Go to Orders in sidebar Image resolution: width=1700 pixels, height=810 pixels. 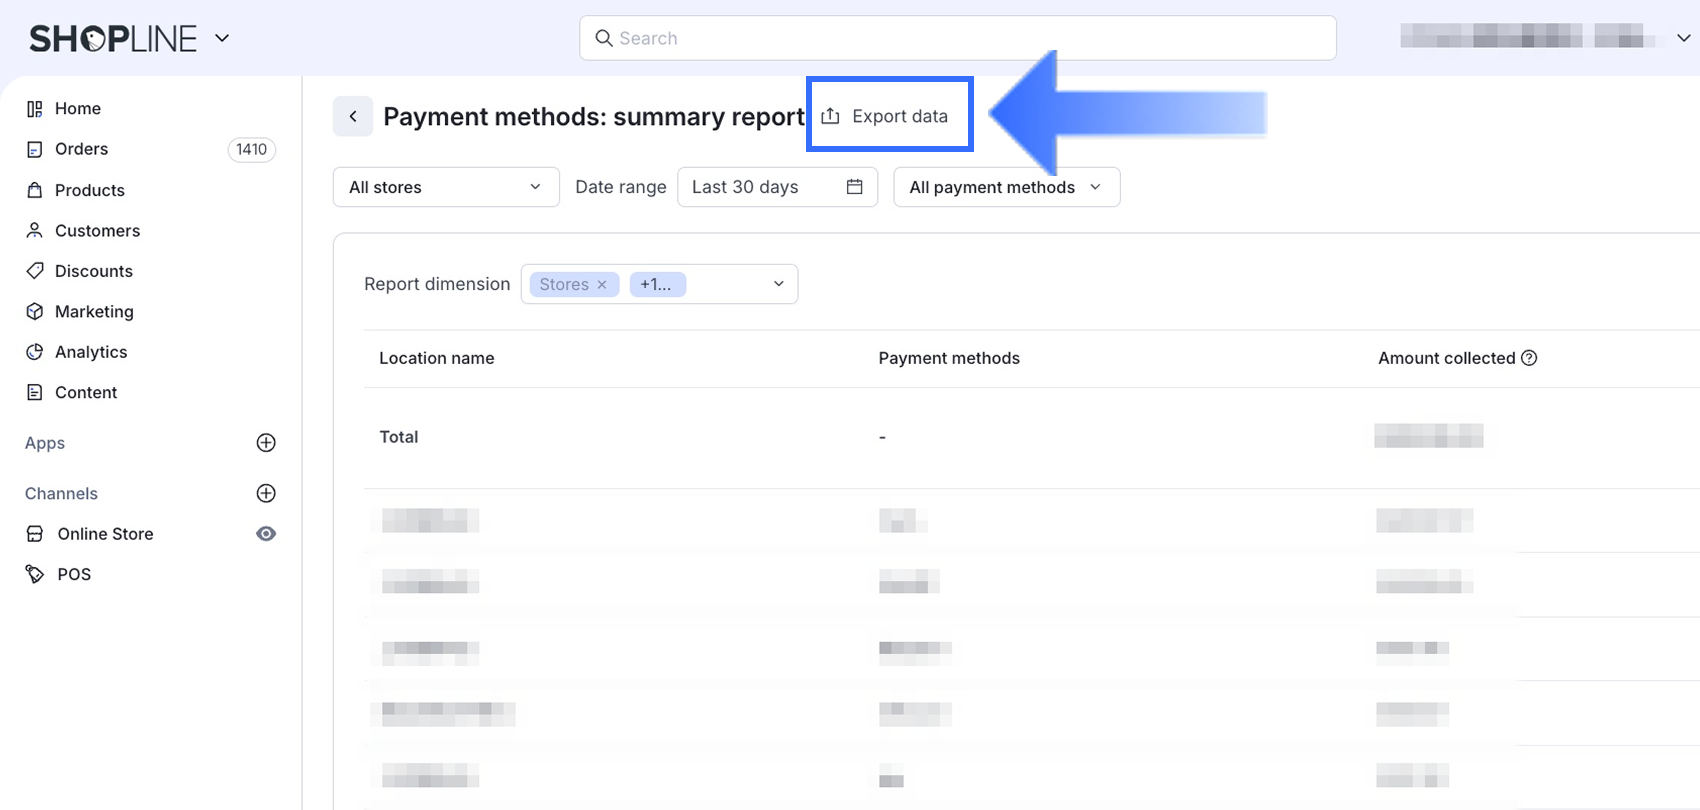tap(81, 149)
